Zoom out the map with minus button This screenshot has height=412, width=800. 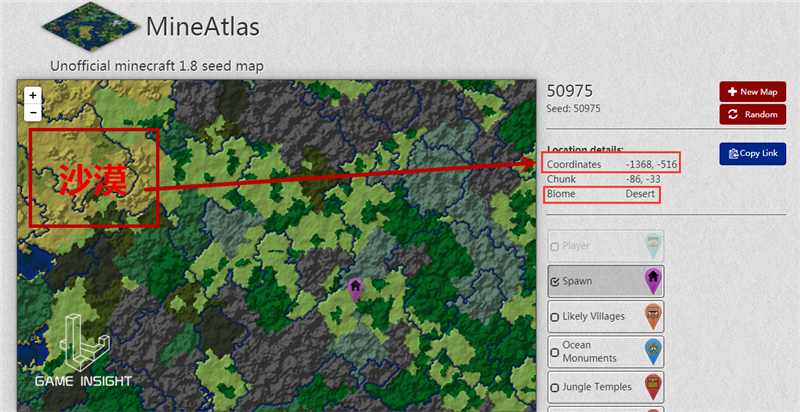tap(33, 112)
